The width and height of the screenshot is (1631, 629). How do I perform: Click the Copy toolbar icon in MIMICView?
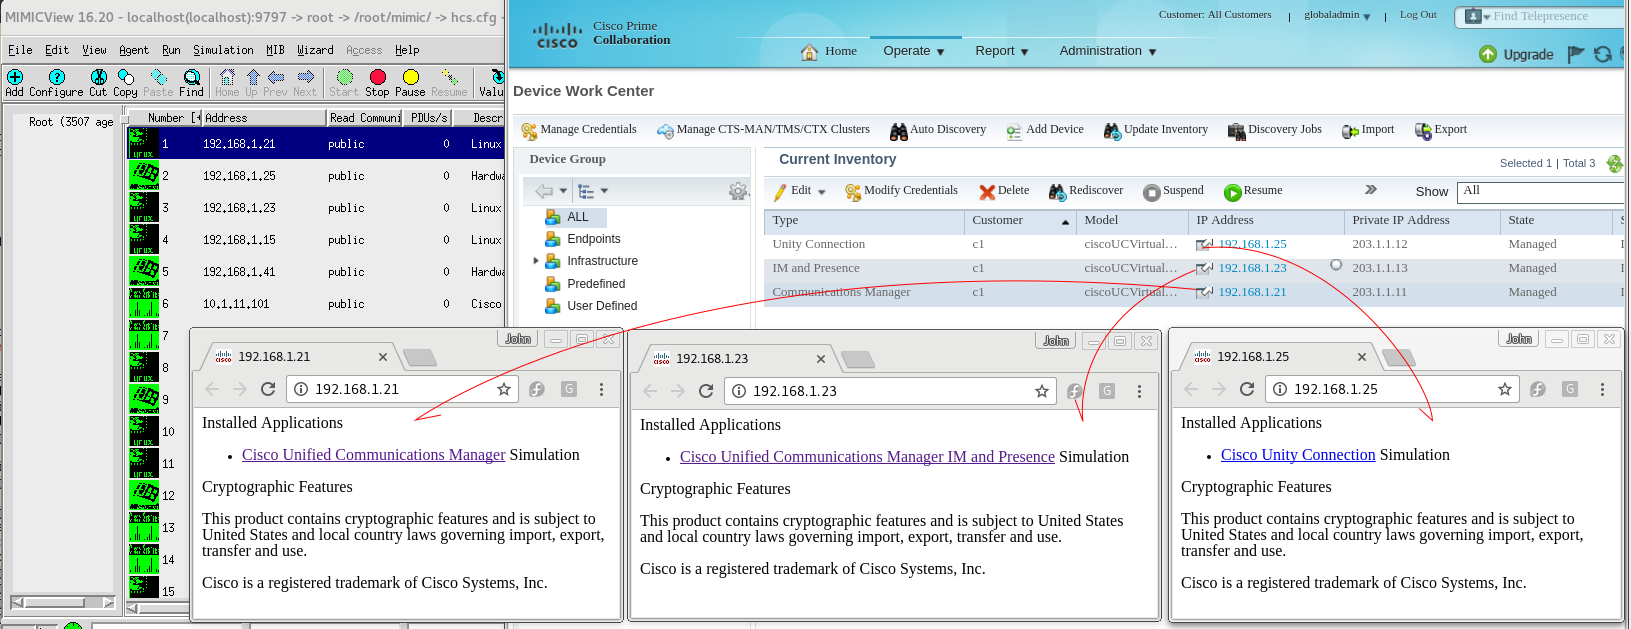(126, 77)
